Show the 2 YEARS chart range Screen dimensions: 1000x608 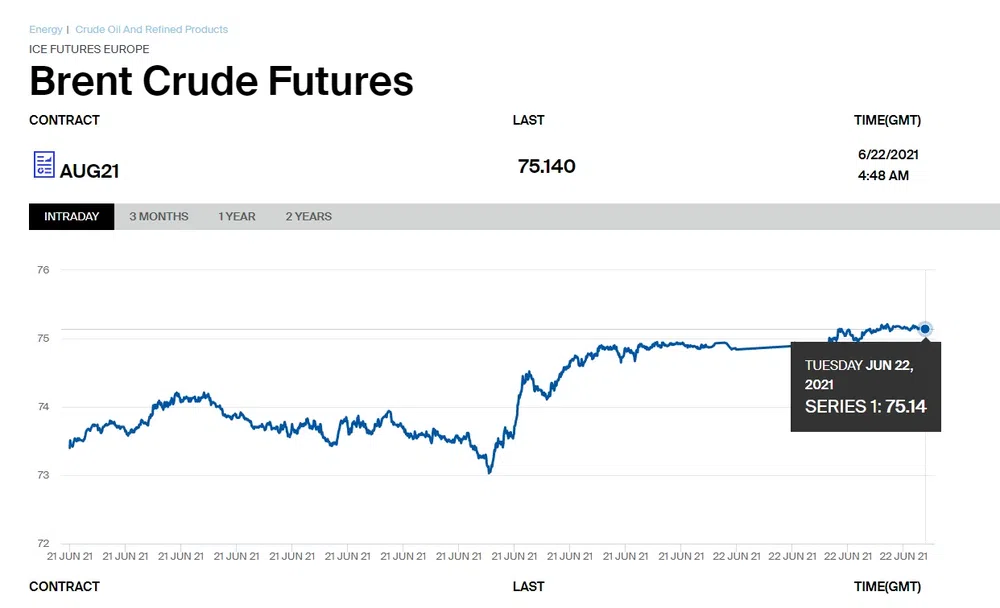(308, 217)
